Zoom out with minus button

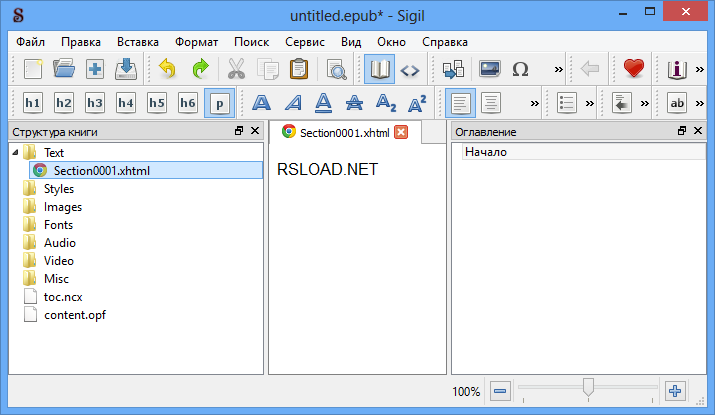(500, 391)
